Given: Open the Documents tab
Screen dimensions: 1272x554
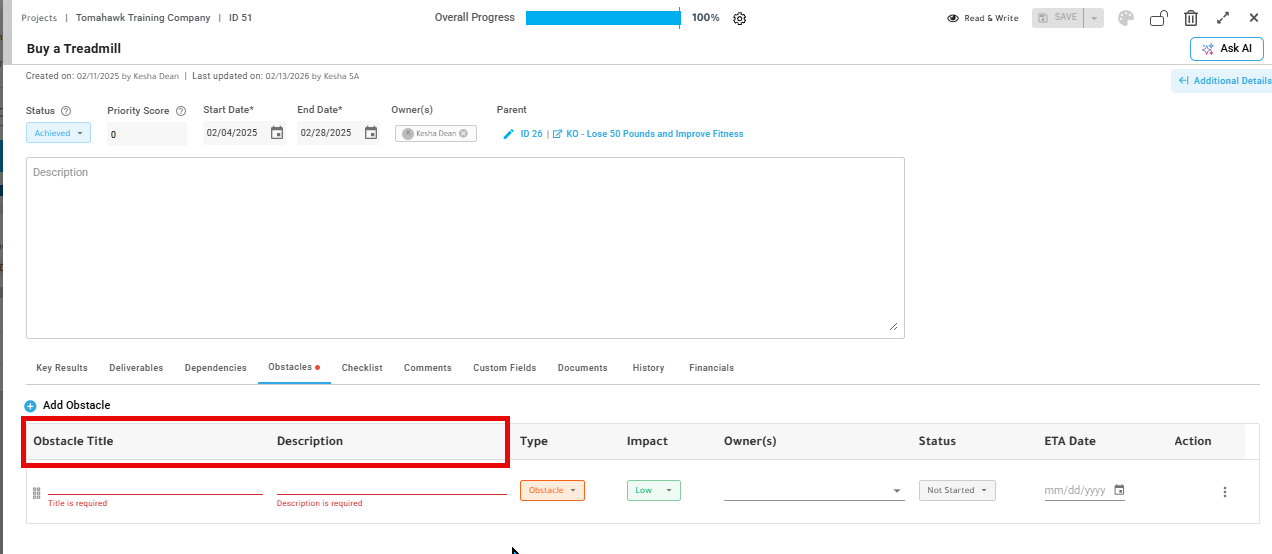Looking at the screenshot, I should (x=583, y=368).
